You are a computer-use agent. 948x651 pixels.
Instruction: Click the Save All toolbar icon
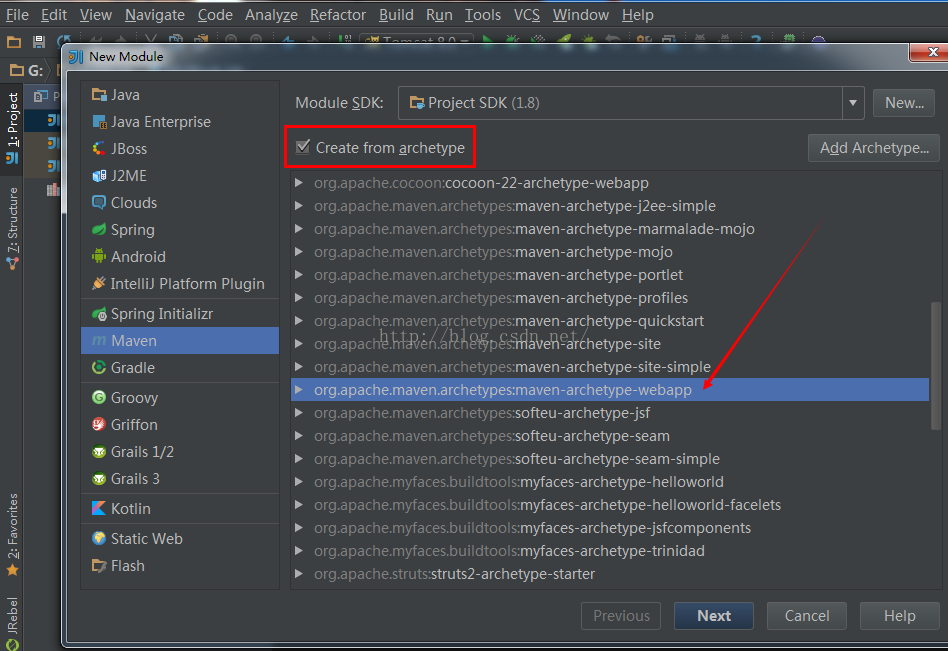coord(39,42)
